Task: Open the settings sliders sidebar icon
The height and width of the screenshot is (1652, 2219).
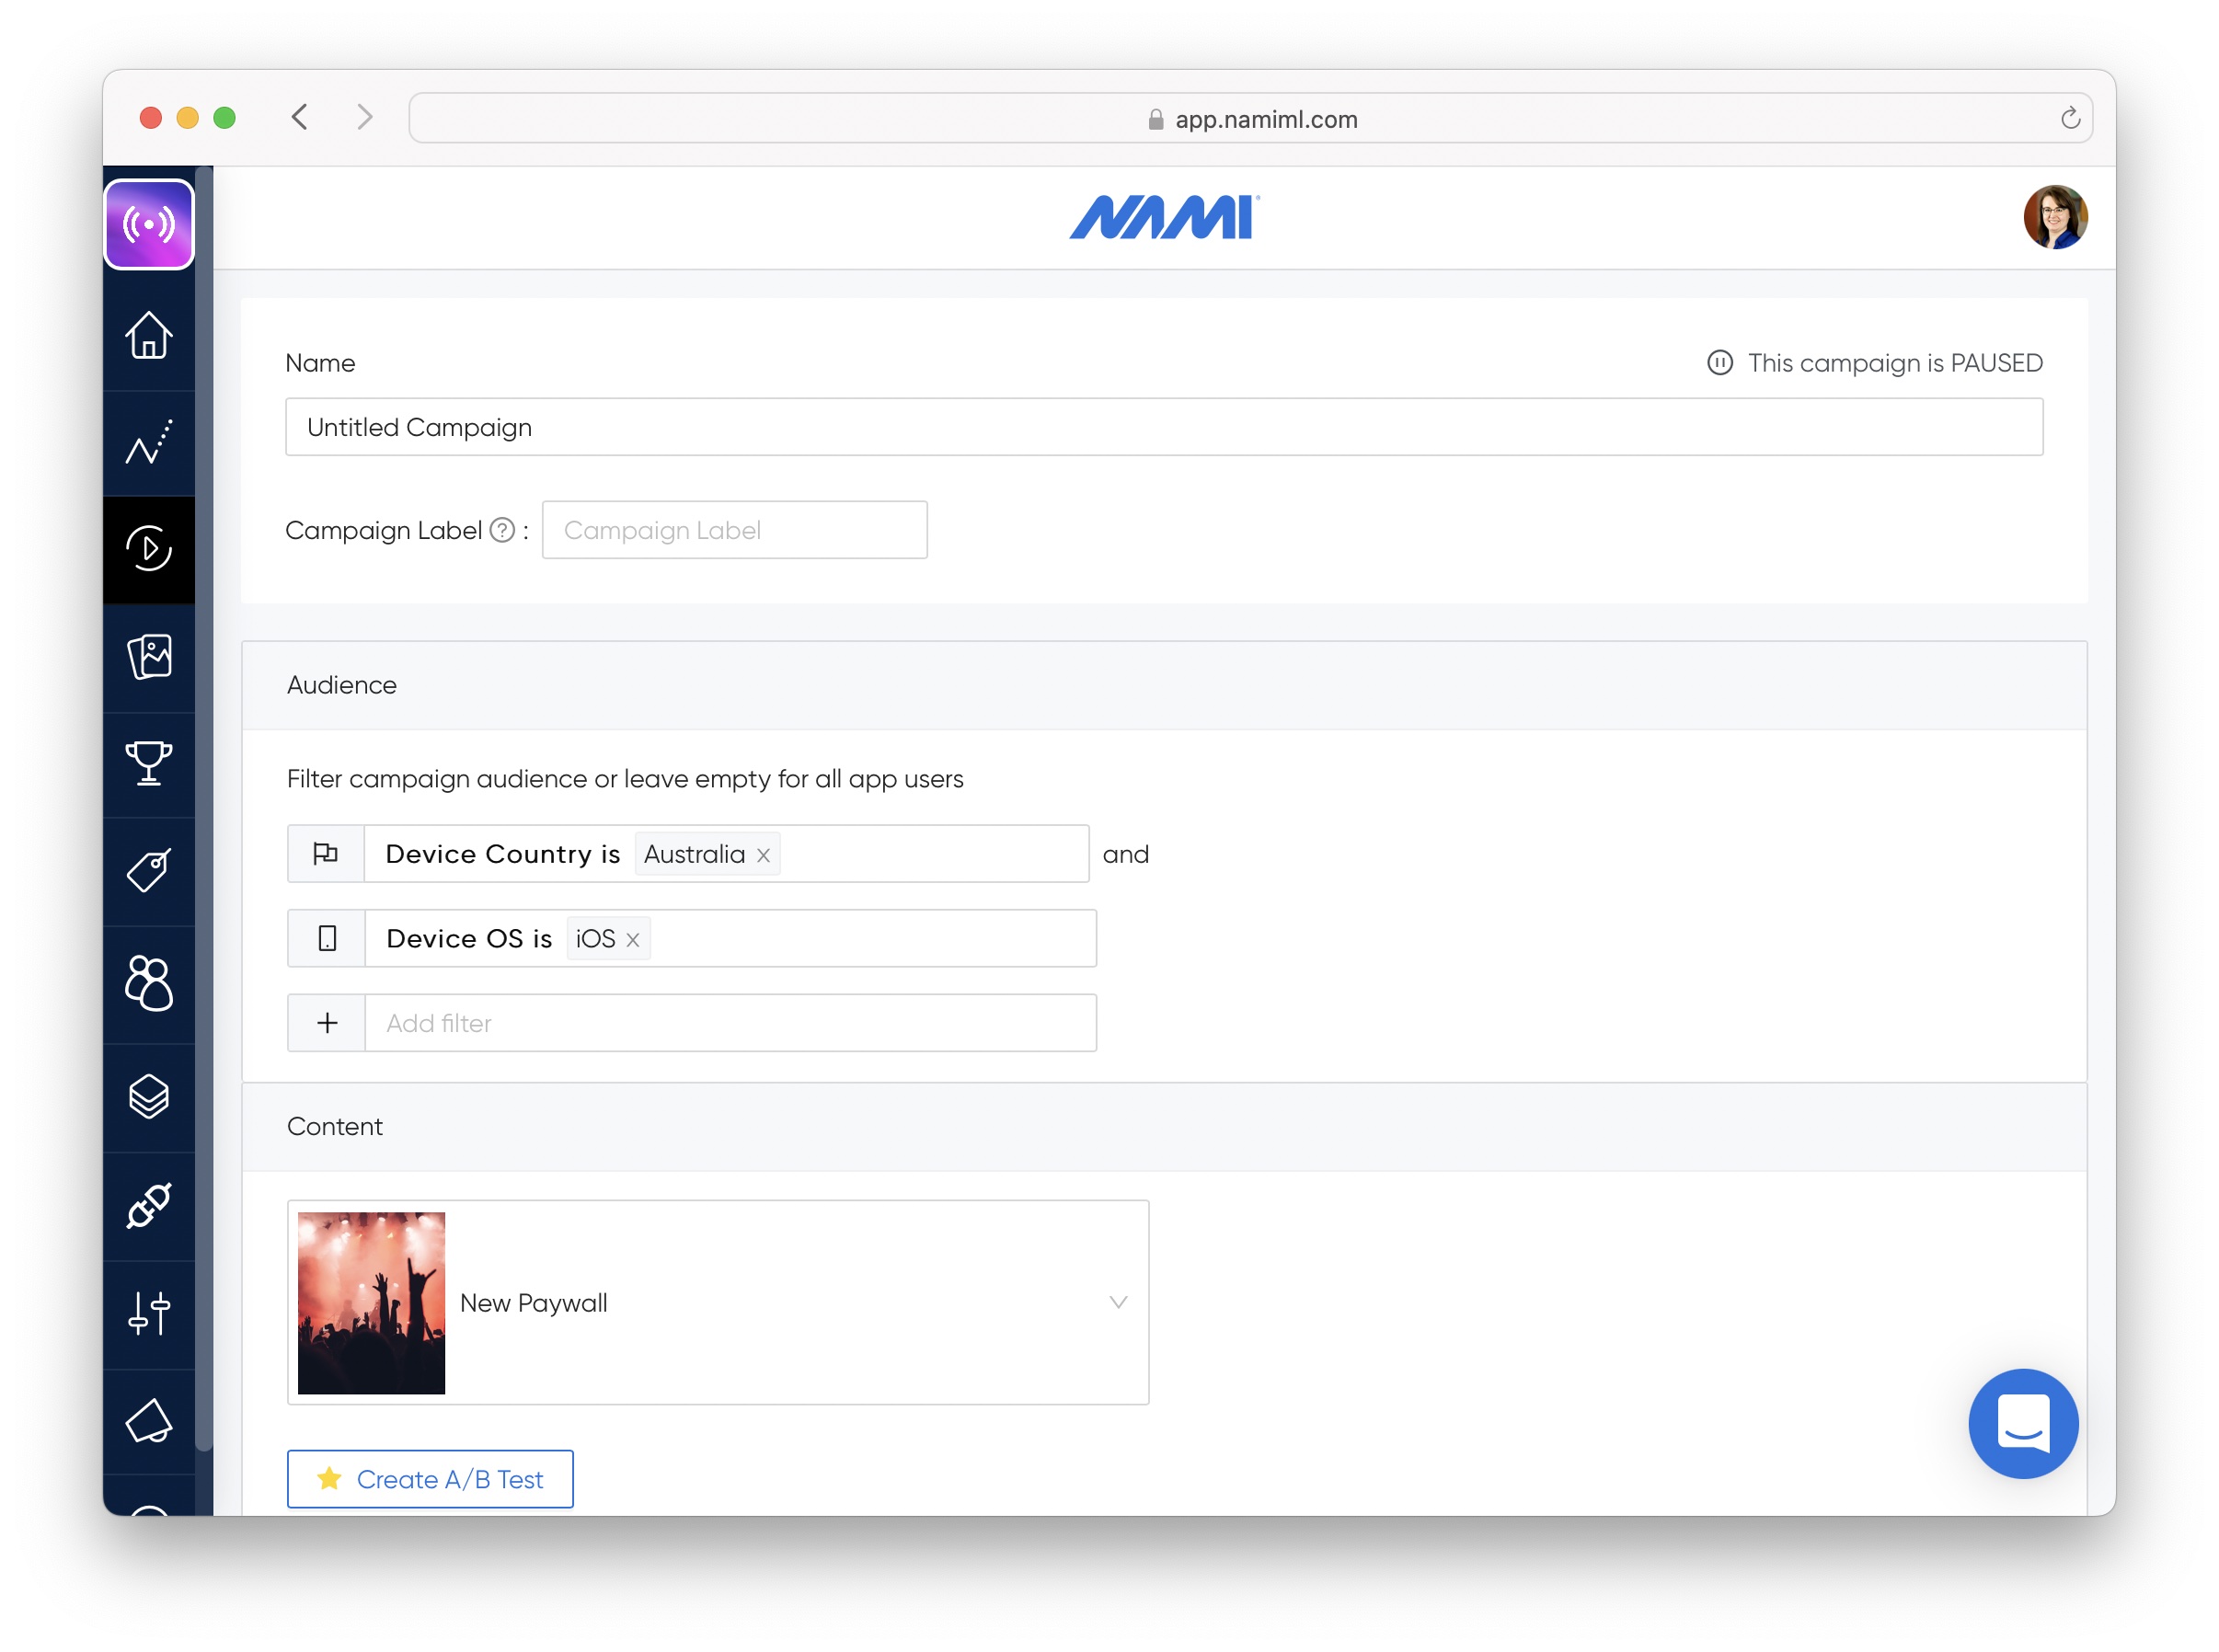Action: click(x=149, y=1313)
